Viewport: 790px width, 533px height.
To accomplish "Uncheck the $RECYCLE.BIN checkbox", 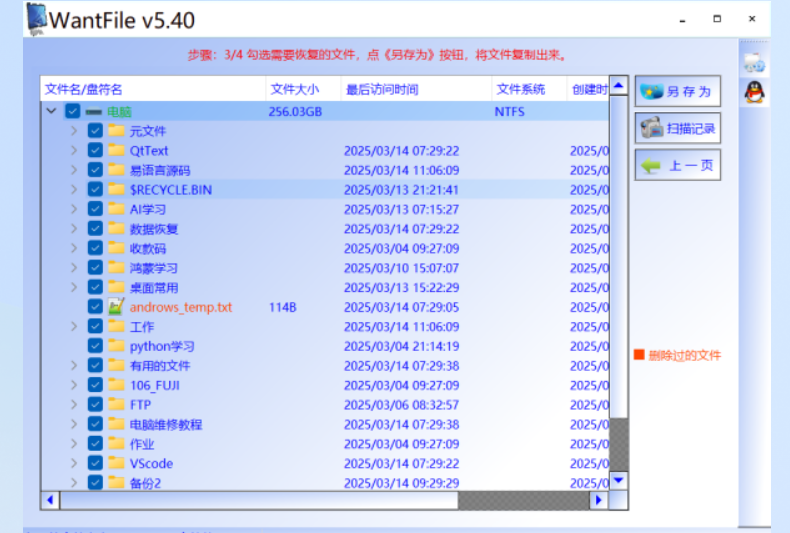I will coord(95,189).
